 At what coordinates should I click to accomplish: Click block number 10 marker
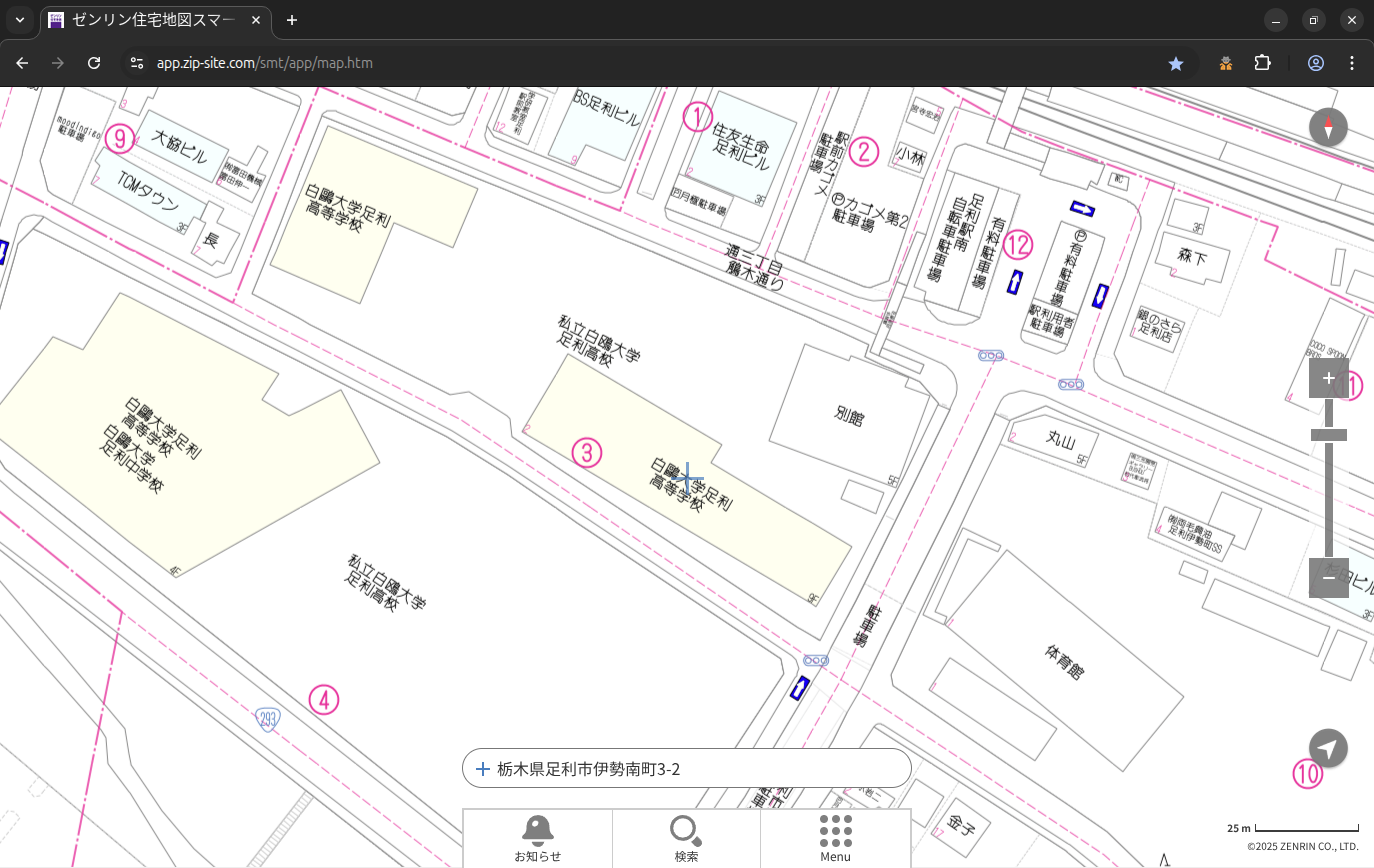(x=1307, y=774)
